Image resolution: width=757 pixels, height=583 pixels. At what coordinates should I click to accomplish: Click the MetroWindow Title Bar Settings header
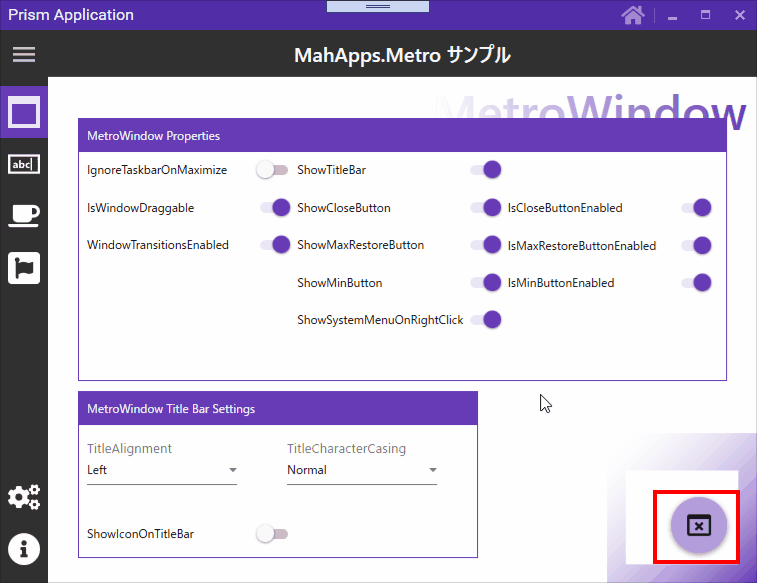point(278,409)
